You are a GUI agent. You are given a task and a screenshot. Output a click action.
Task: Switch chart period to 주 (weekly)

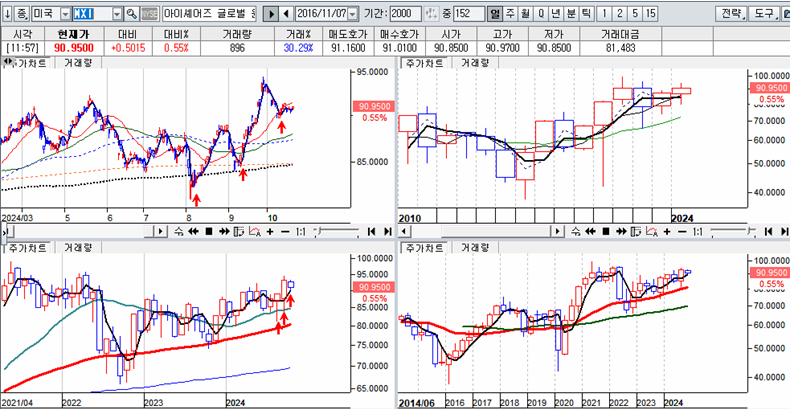click(x=510, y=14)
